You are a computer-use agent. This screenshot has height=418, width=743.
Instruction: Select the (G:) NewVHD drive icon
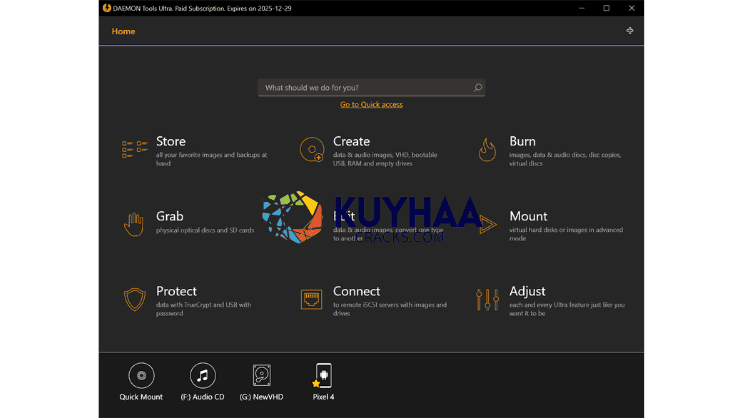(x=262, y=375)
